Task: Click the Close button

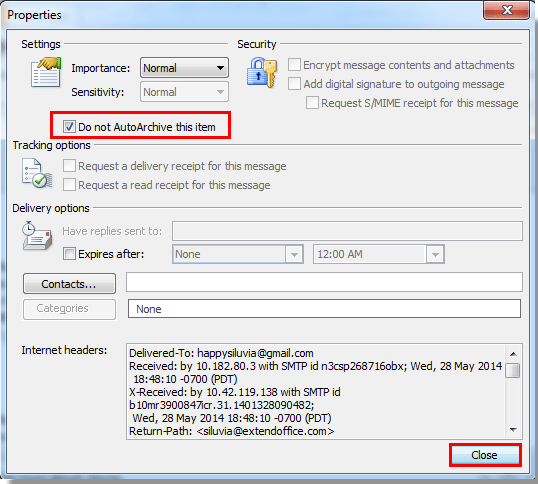Action: [485, 455]
